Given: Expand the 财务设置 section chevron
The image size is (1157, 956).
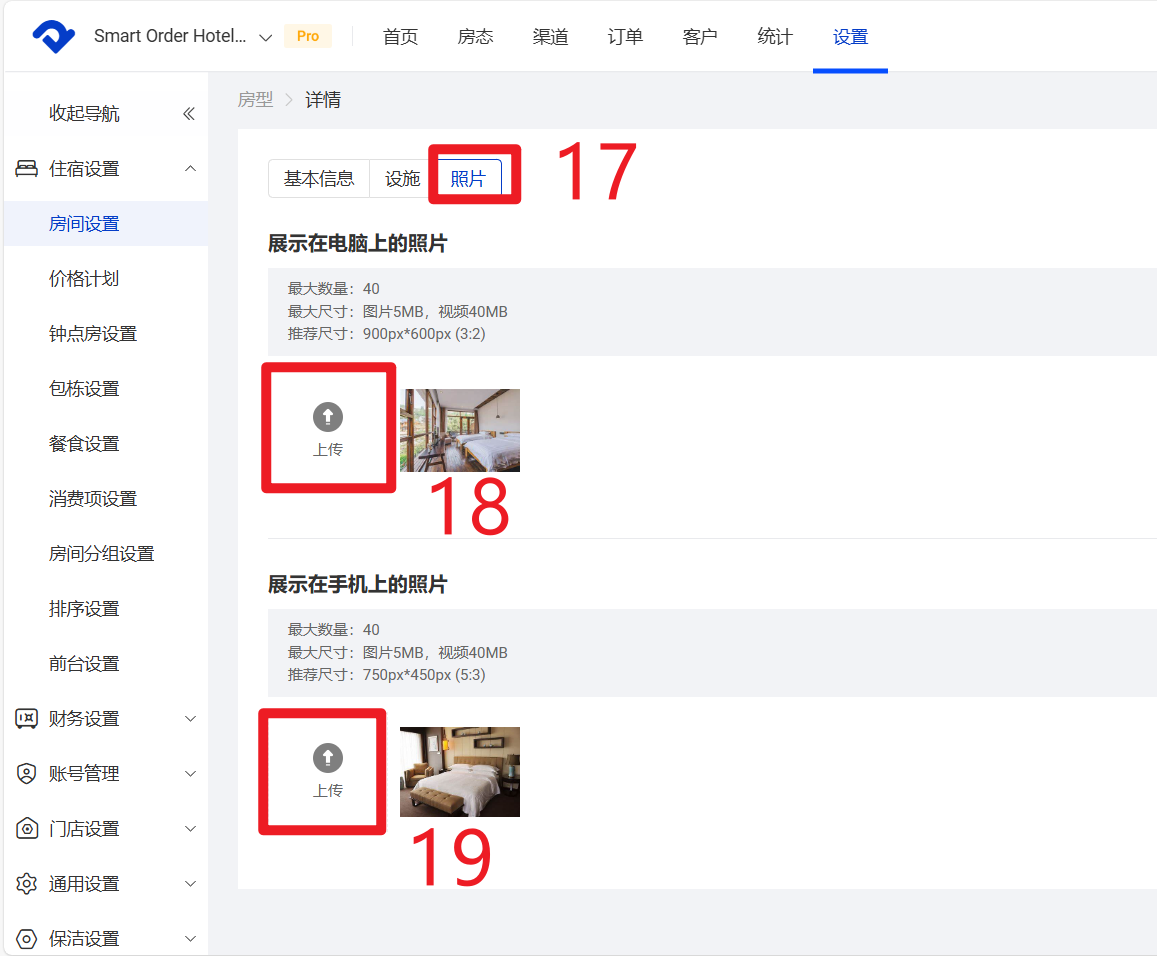Looking at the screenshot, I should click(x=190, y=719).
